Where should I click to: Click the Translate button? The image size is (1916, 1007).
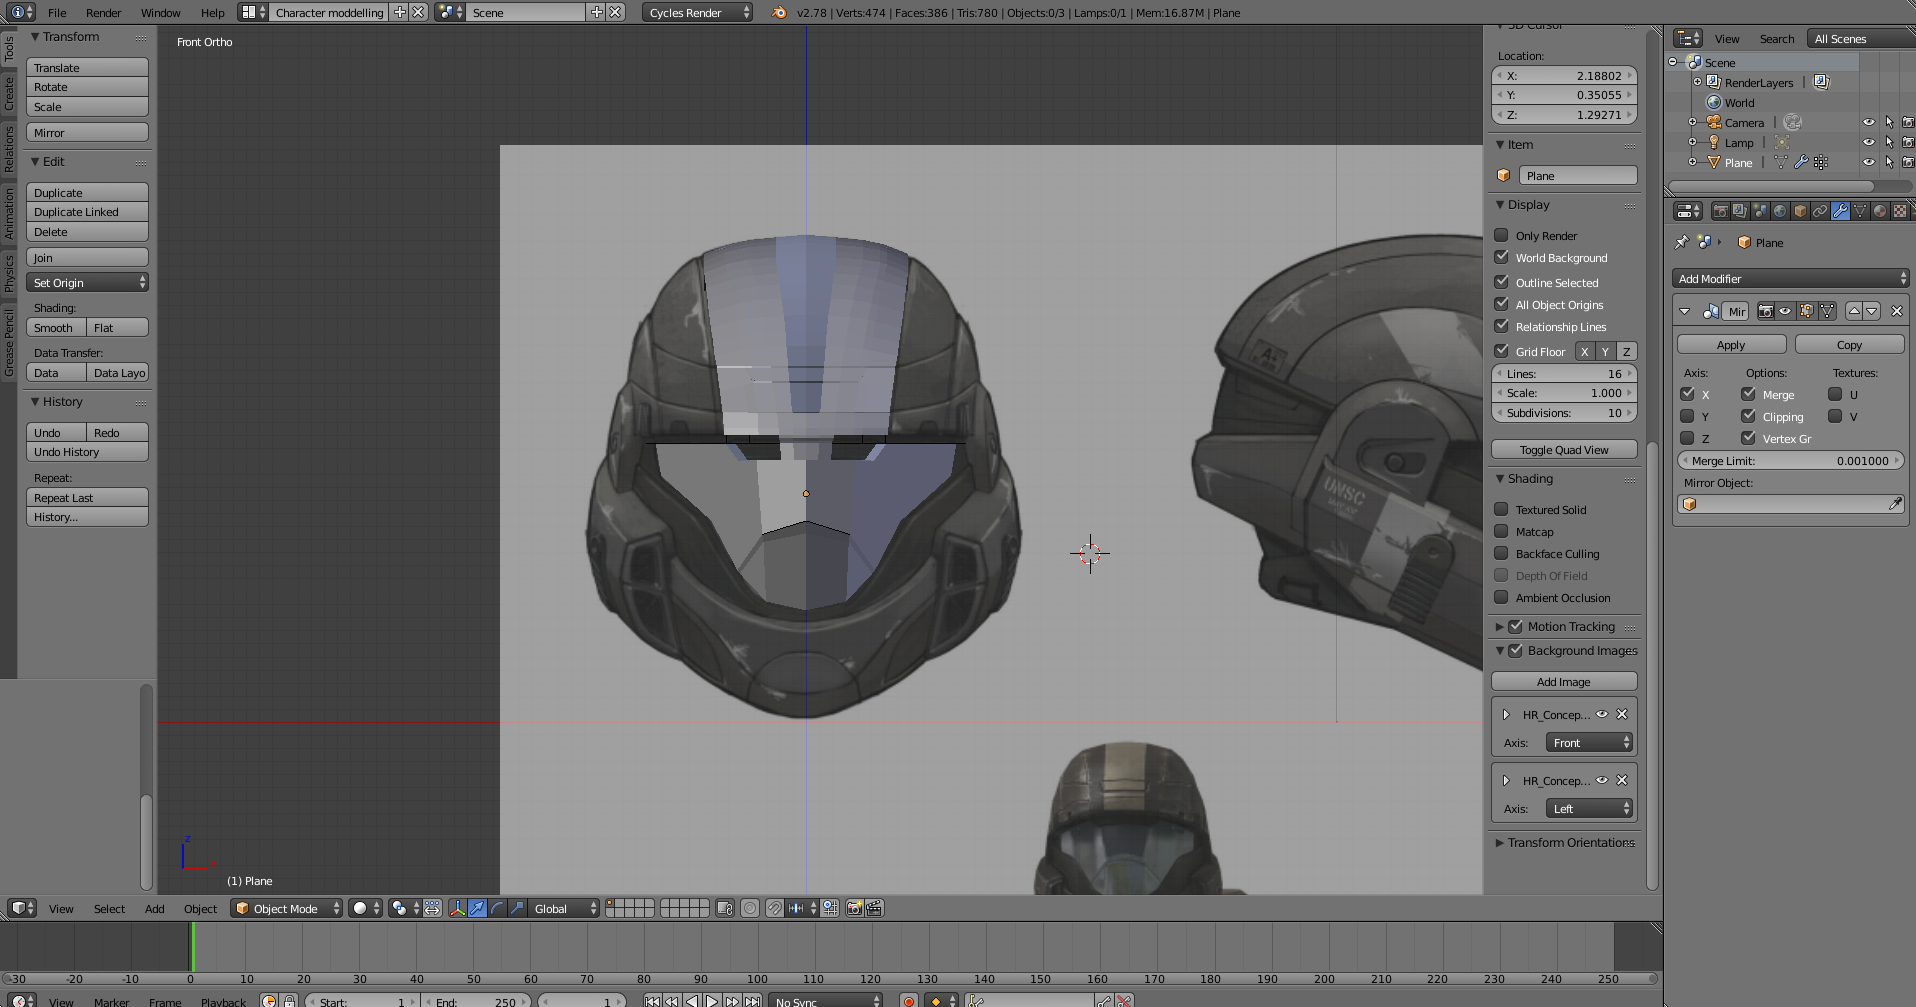pyautogui.click(x=88, y=67)
